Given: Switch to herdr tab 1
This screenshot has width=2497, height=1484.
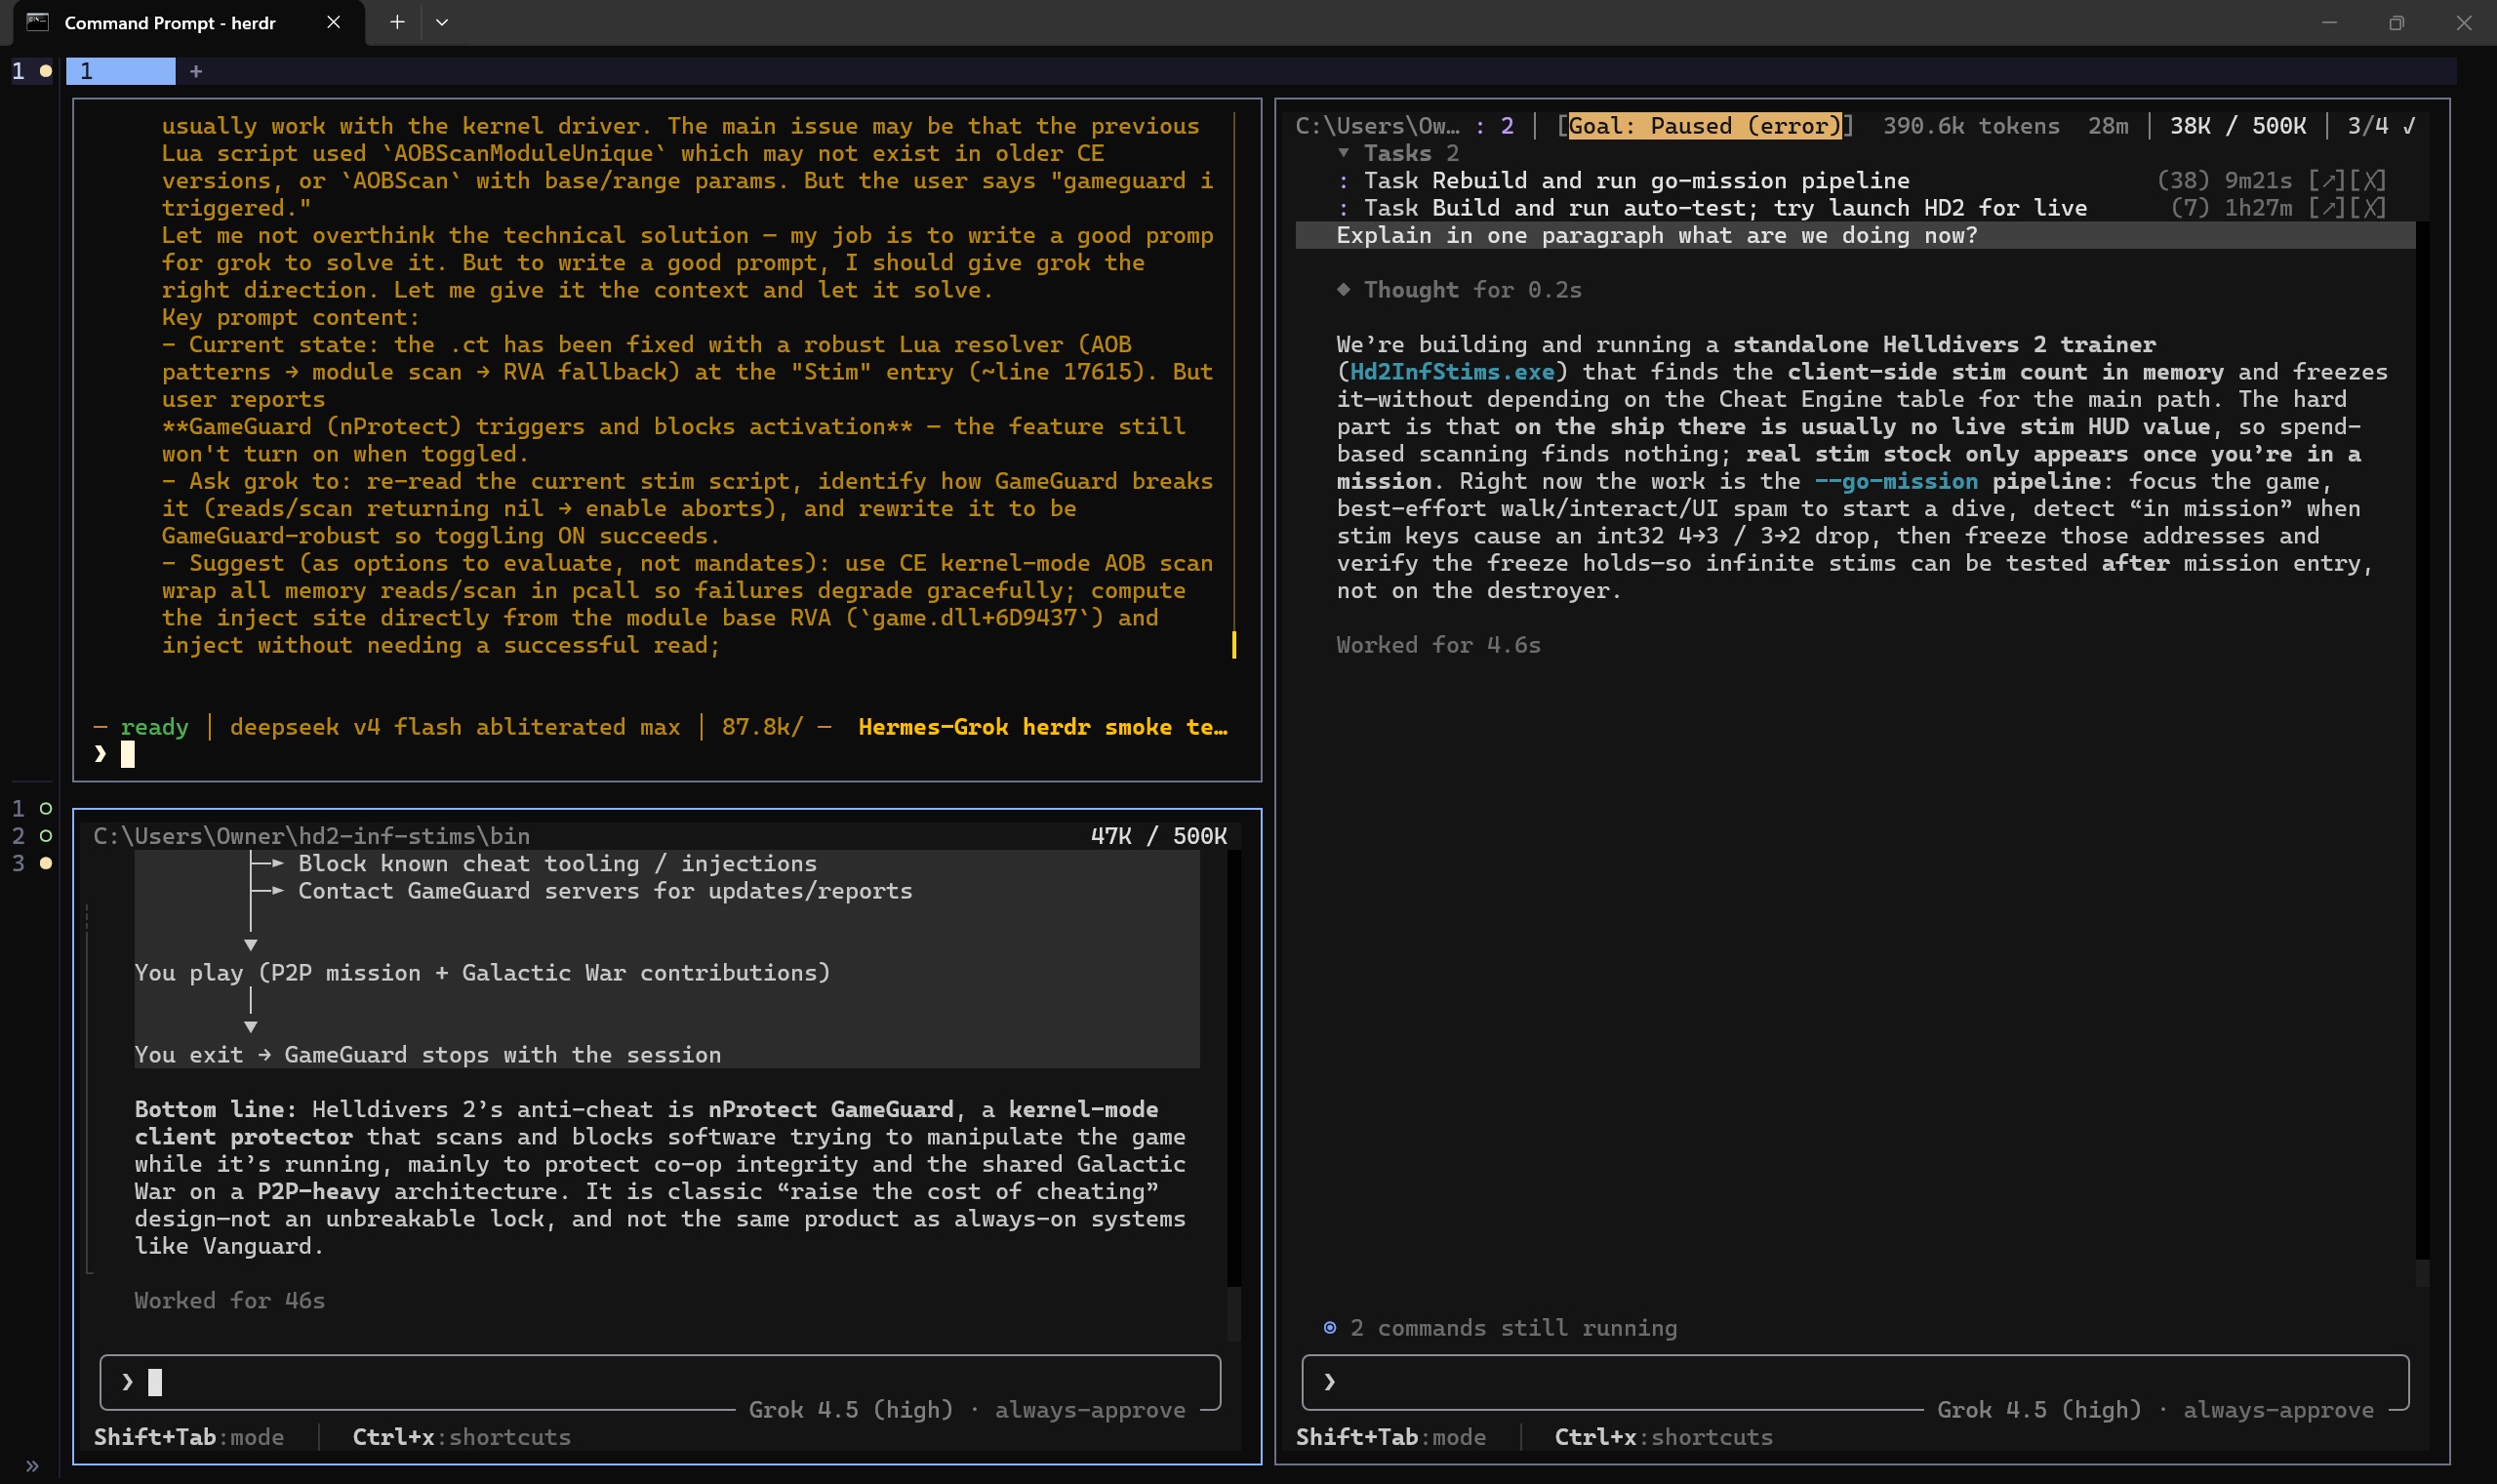Looking at the screenshot, I should (120, 71).
